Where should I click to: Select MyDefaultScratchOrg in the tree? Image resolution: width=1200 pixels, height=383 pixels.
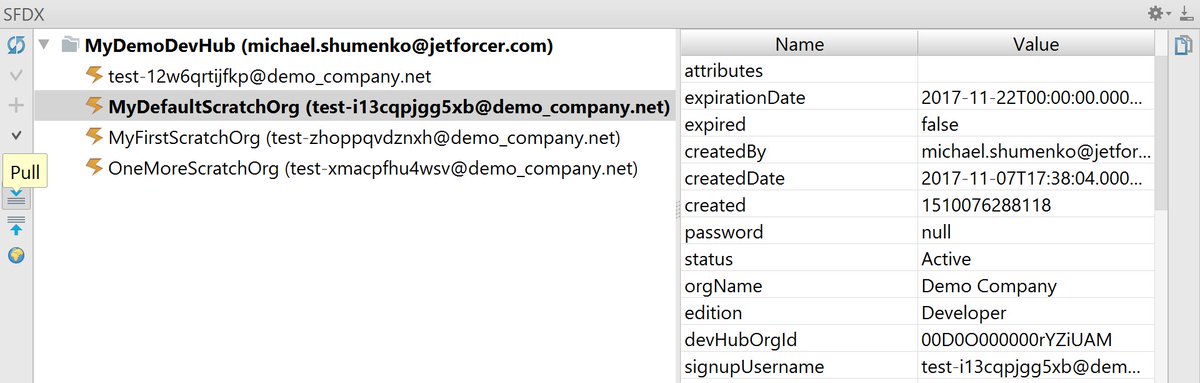377,106
